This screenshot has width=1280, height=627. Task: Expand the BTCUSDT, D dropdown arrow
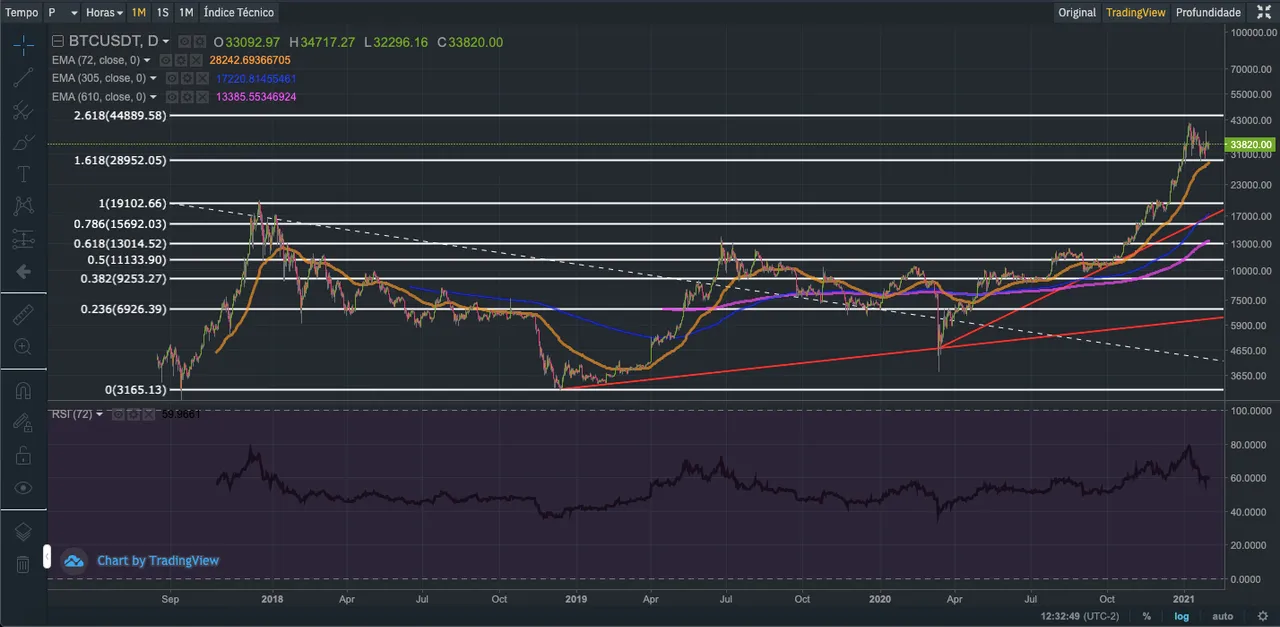tap(166, 42)
